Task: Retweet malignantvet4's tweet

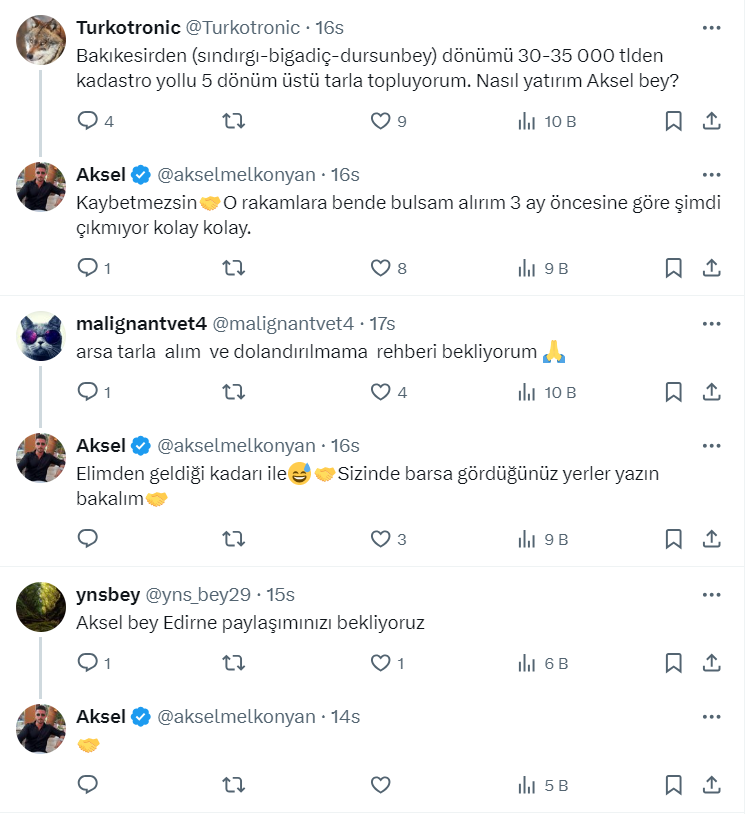Action: [x=233, y=392]
